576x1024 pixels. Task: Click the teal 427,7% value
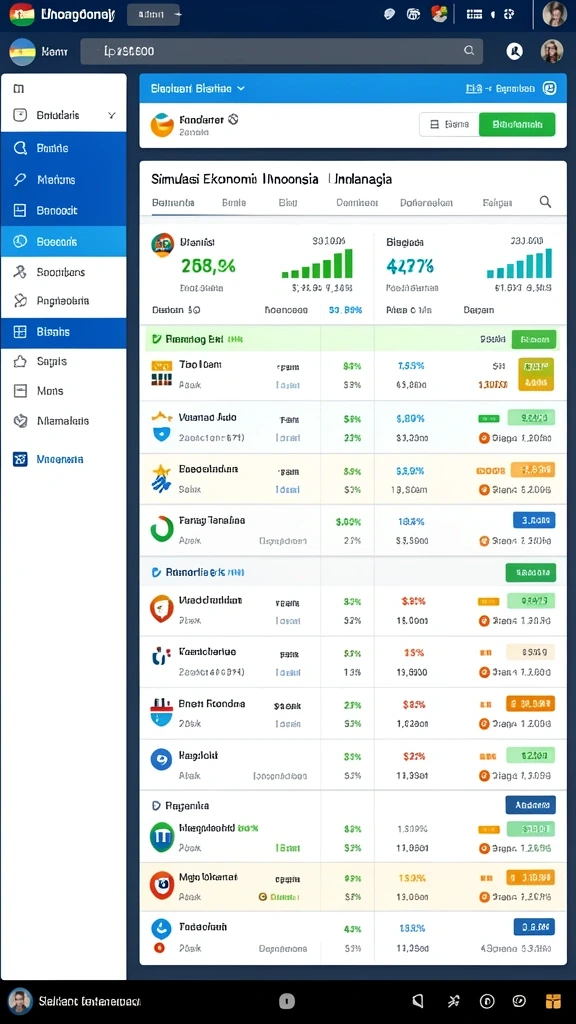click(x=409, y=266)
